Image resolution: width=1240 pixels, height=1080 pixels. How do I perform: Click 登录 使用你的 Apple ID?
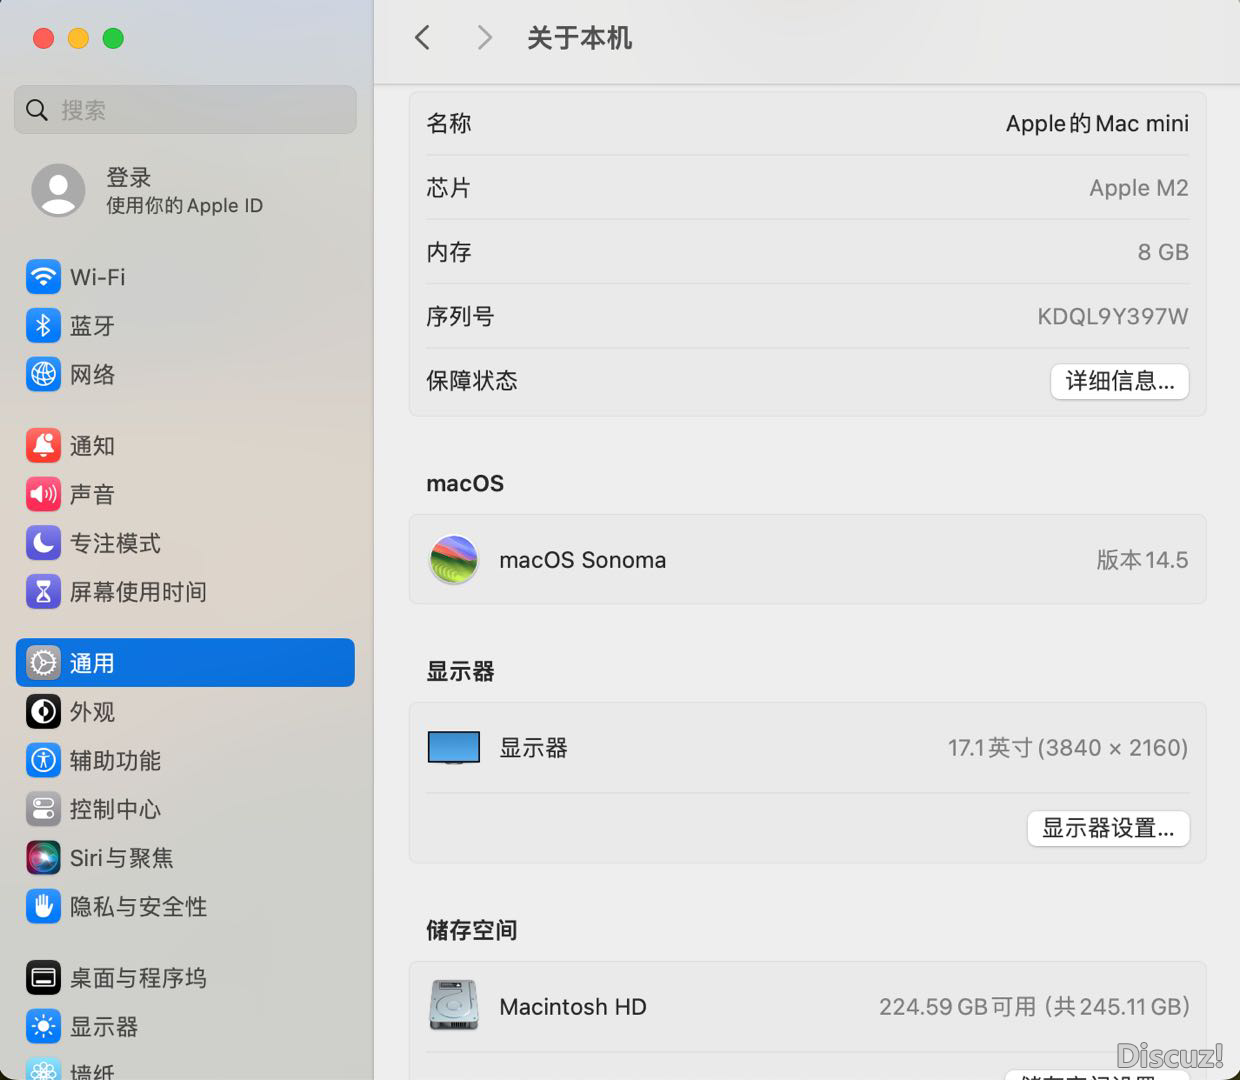tap(185, 190)
